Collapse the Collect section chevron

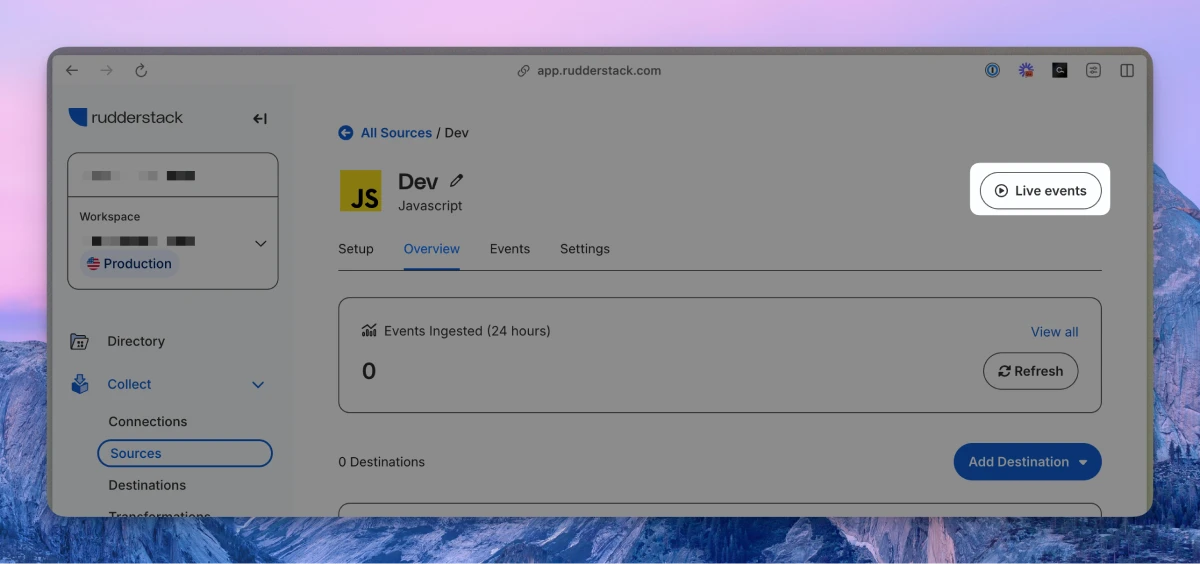258,385
